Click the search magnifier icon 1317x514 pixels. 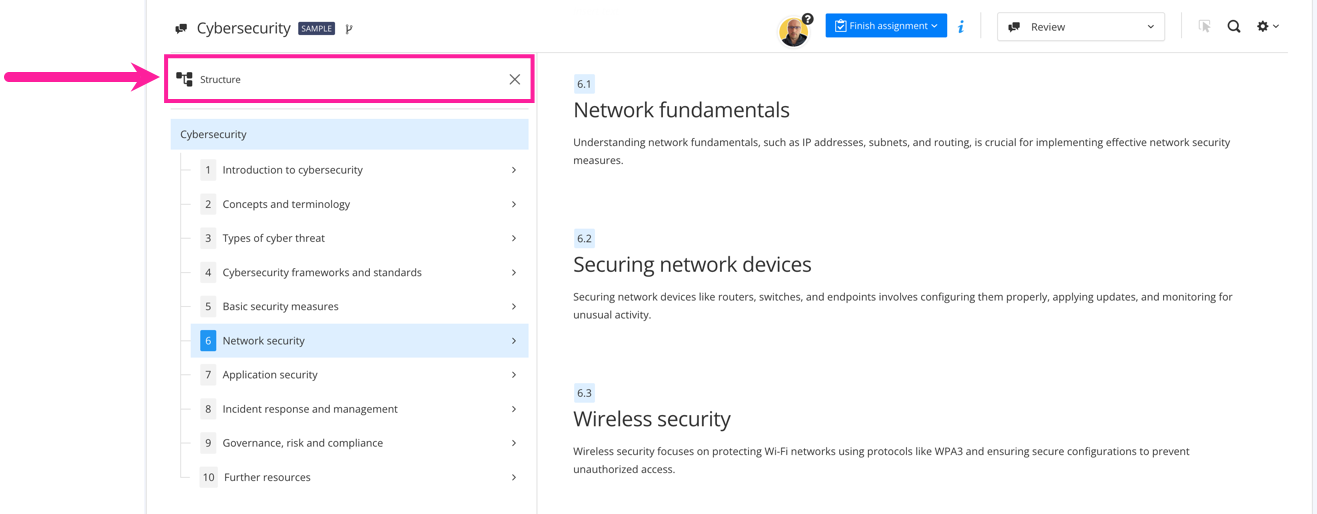point(1234,27)
